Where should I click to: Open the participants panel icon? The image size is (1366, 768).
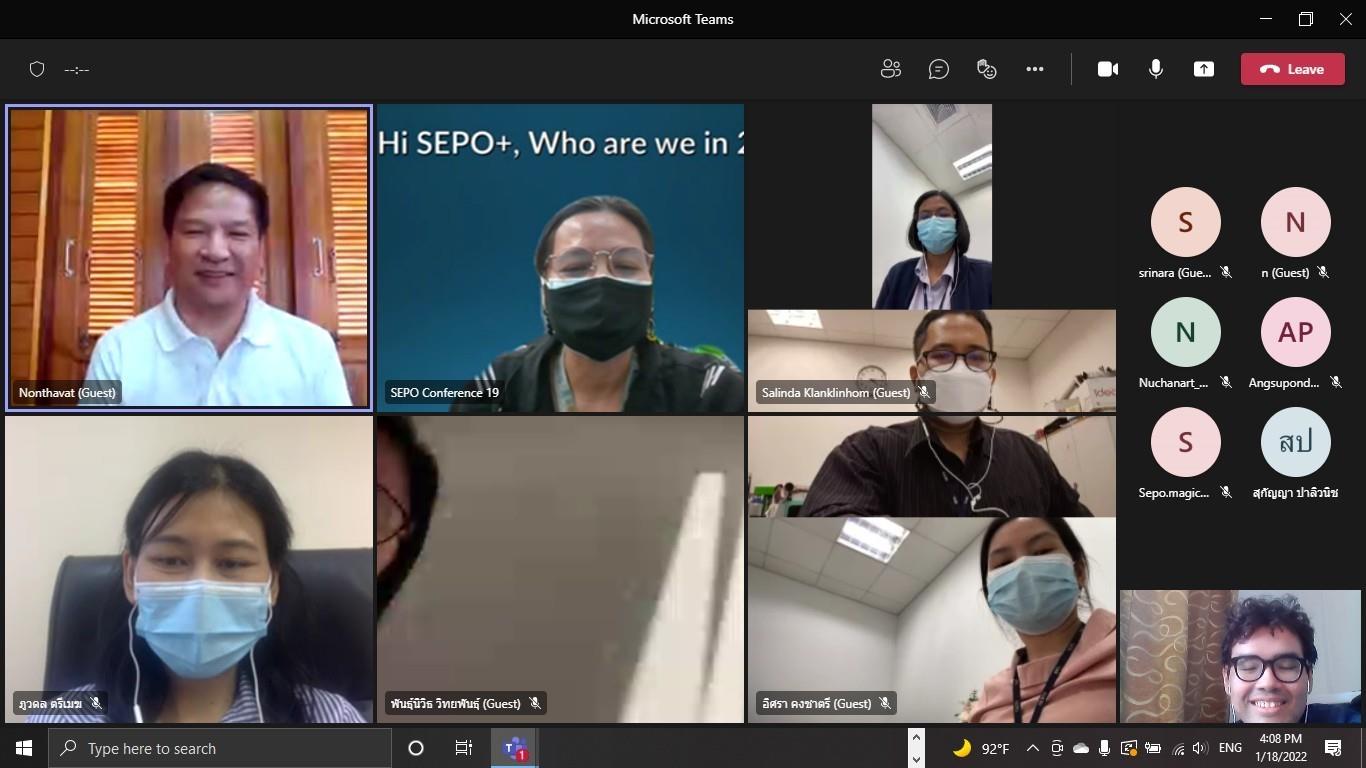(890, 69)
